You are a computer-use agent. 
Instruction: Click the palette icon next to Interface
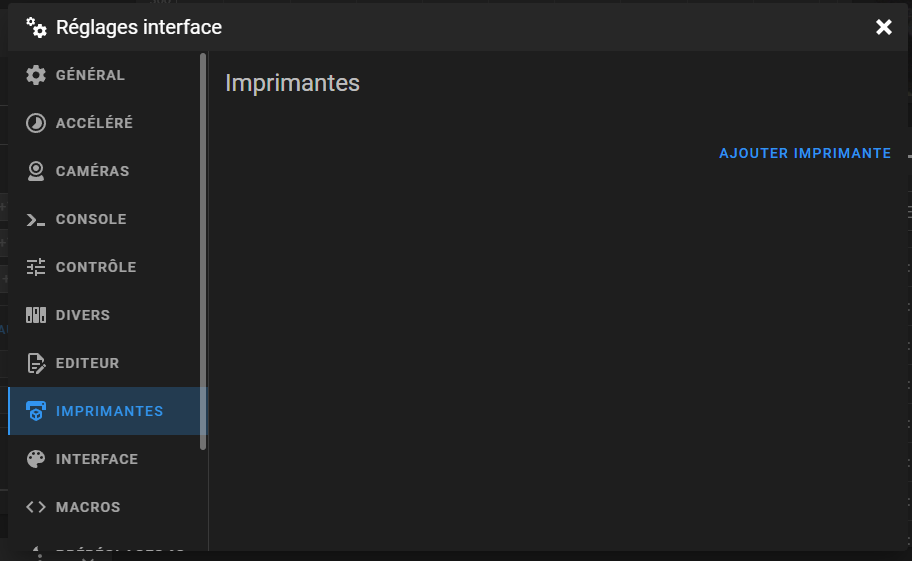click(35, 459)
